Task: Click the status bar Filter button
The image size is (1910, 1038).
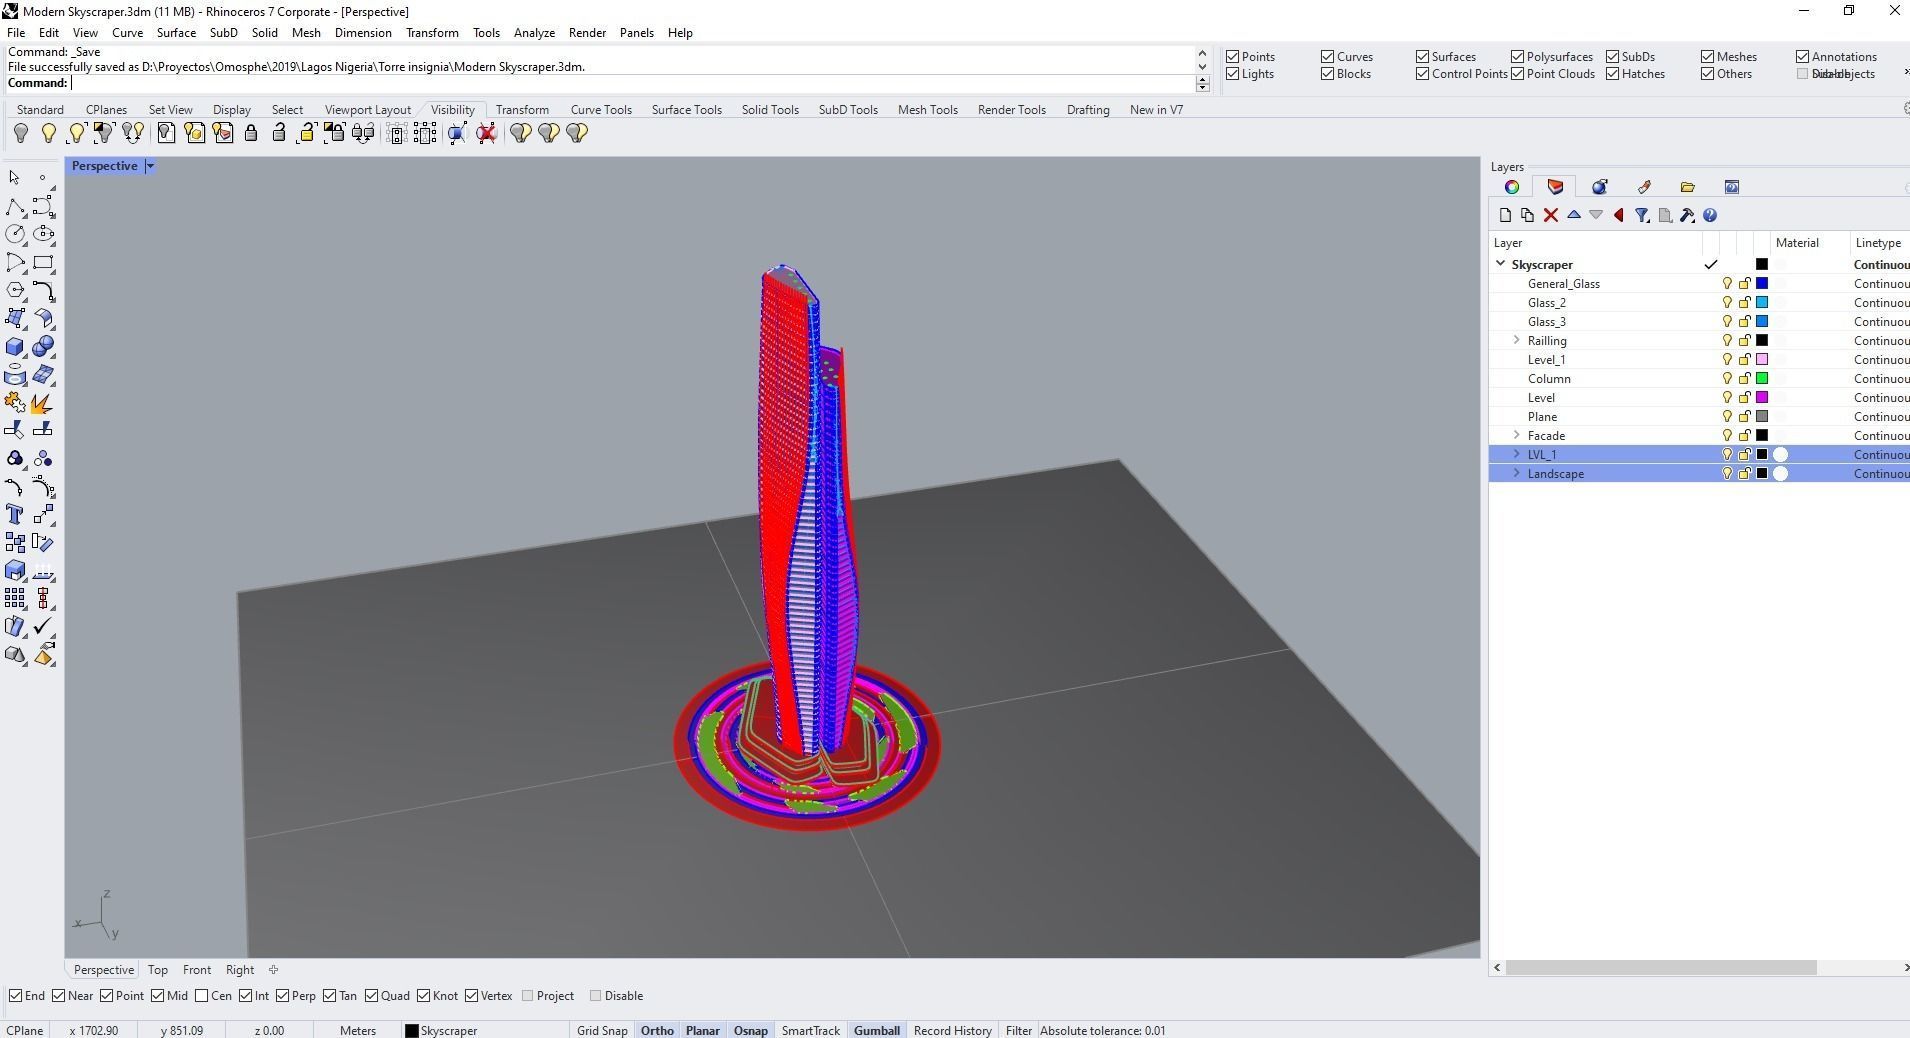Action: (1018, 1031)
